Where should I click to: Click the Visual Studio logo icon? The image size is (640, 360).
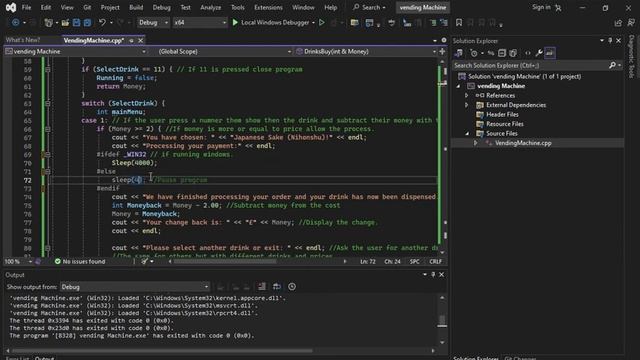(x=11, y=7)
